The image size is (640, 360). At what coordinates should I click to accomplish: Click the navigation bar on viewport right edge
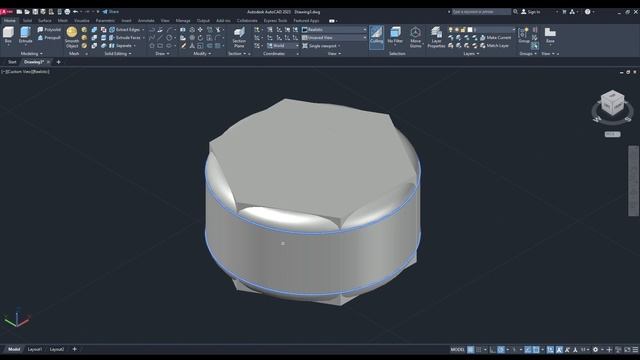(x=633, y=180)
